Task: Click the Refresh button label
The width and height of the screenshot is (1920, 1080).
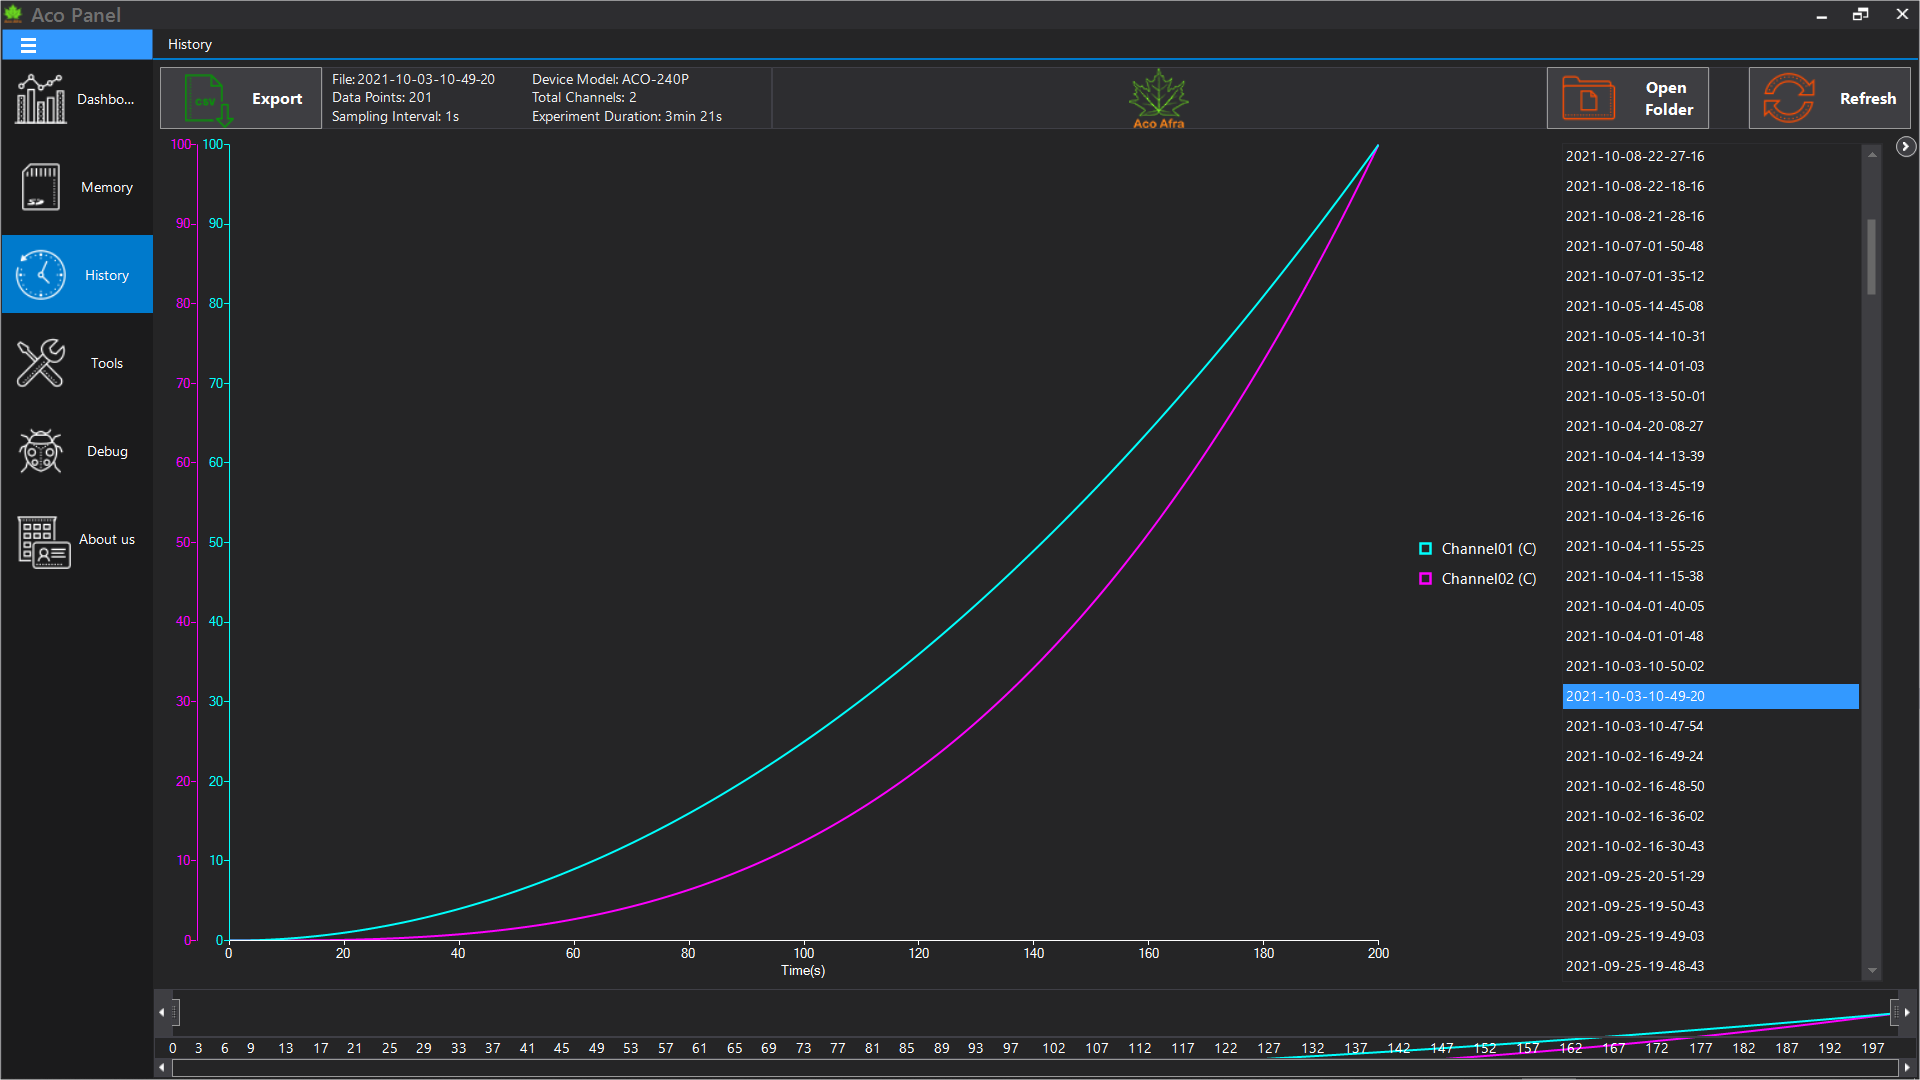Action: (x=1868, y=99)
